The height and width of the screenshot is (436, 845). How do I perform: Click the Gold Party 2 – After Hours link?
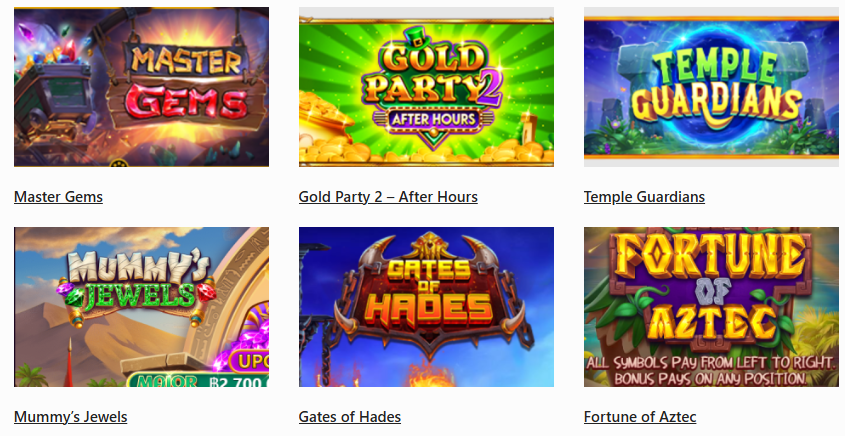pyautogui.click(x=388, y=197)
